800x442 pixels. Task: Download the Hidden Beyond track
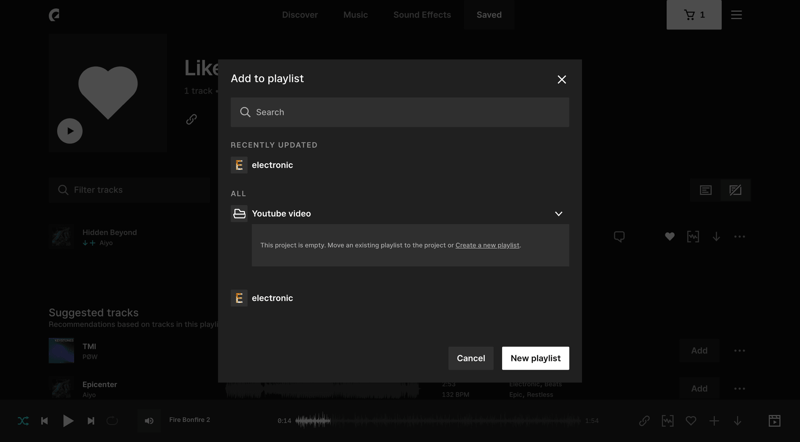tap(716, 236)
